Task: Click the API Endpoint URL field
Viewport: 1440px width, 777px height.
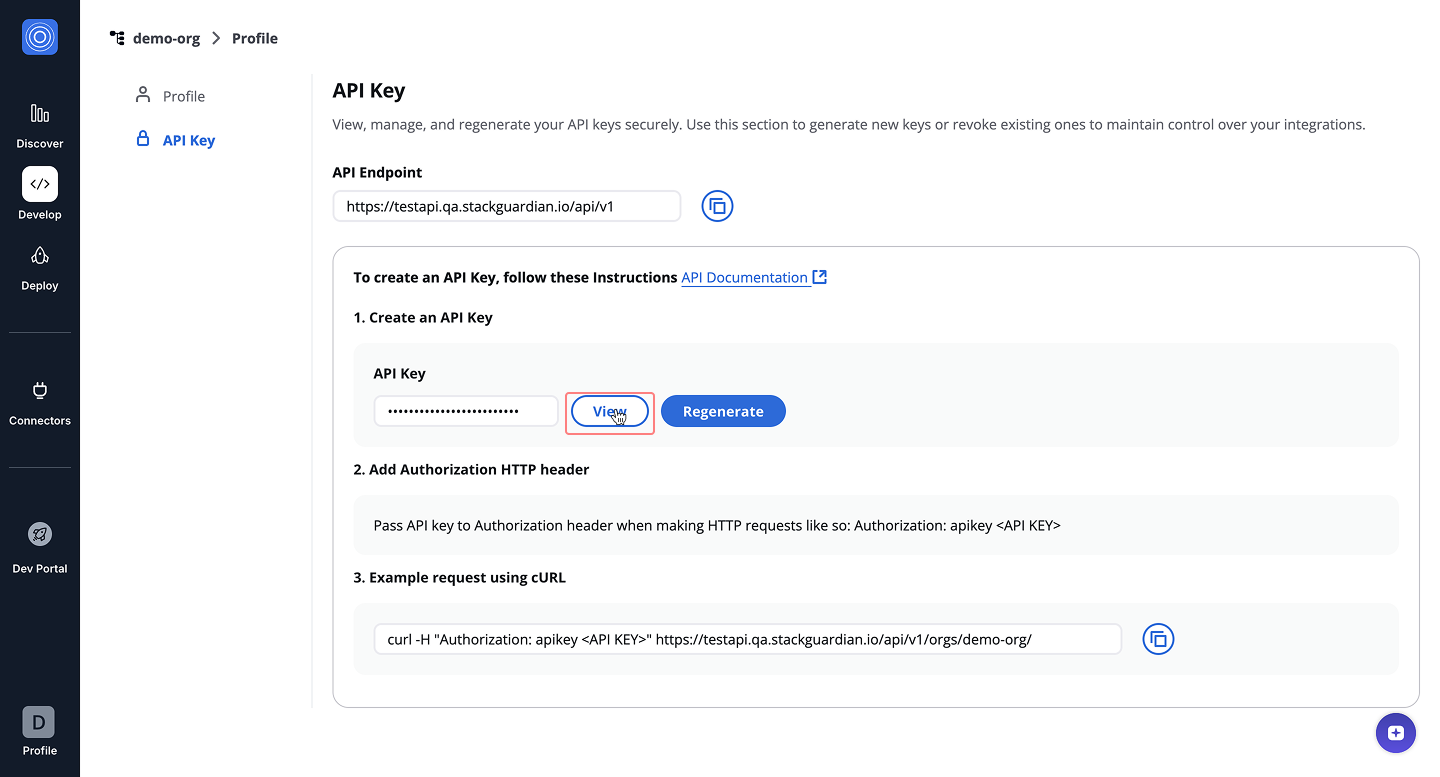Action: (x=506, y=207)
